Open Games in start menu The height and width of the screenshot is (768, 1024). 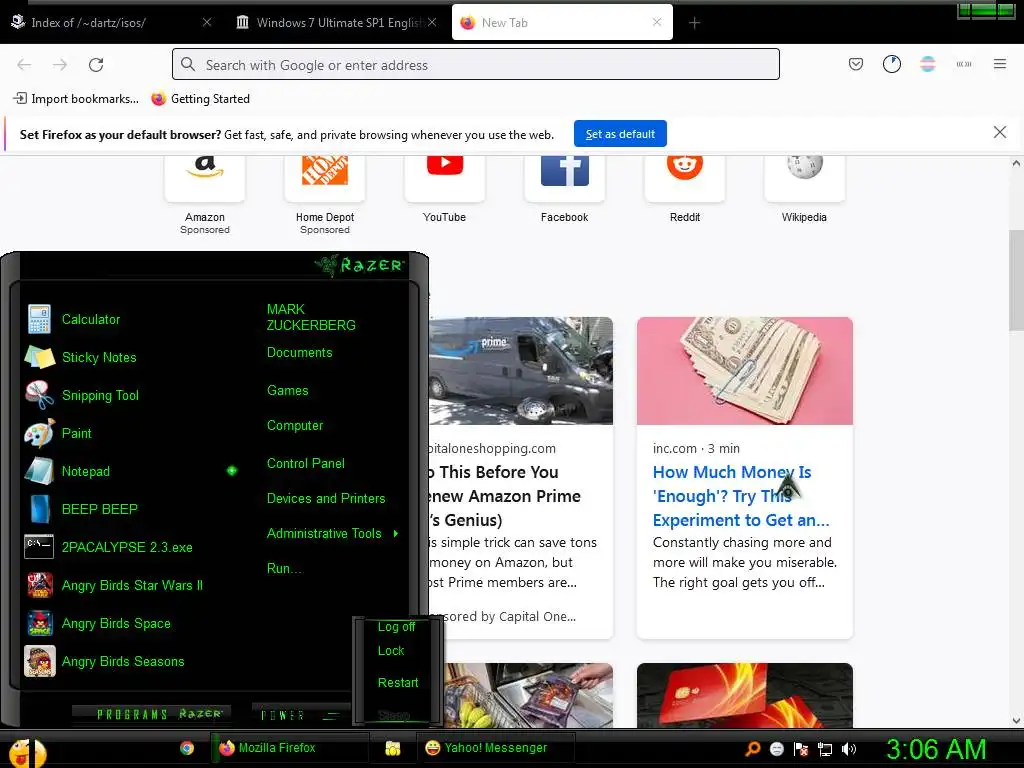pyautogui.click(x=287, y=391)
